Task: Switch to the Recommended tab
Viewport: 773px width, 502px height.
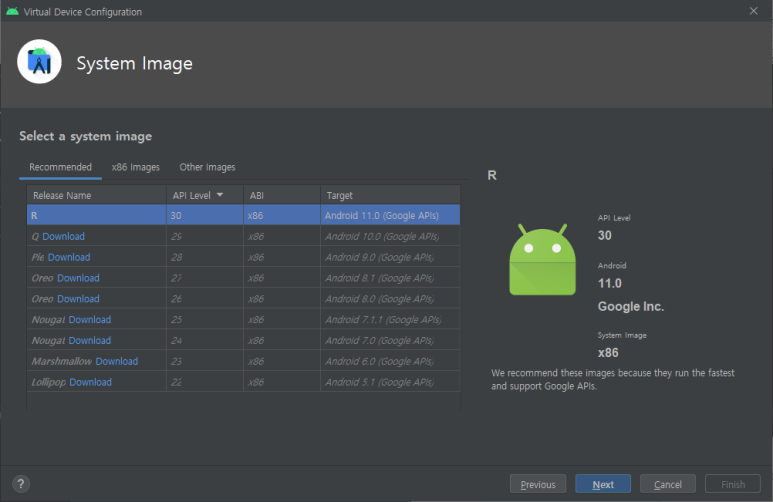Action: 60,167
